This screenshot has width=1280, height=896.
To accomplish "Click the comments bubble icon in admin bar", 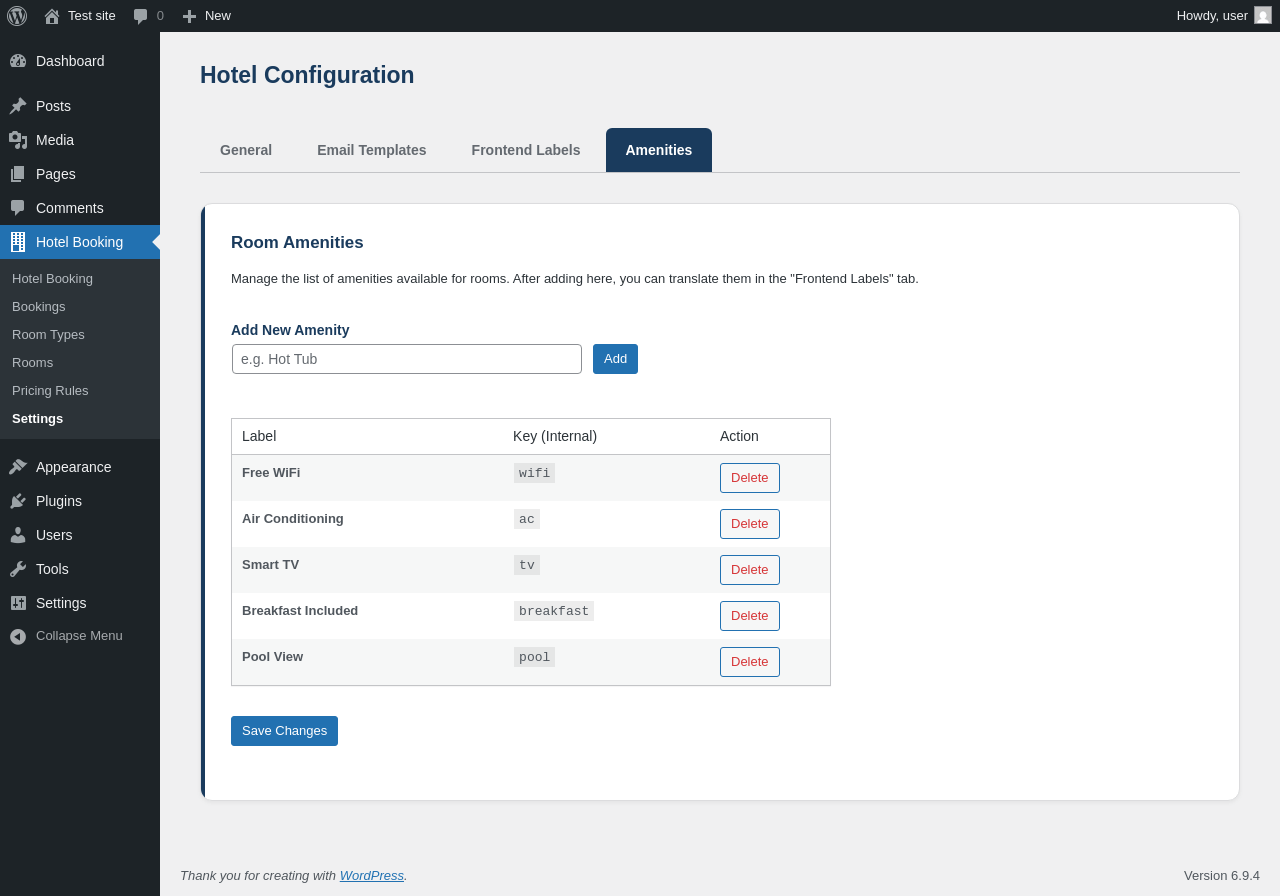I will click(x=141, y=16).
